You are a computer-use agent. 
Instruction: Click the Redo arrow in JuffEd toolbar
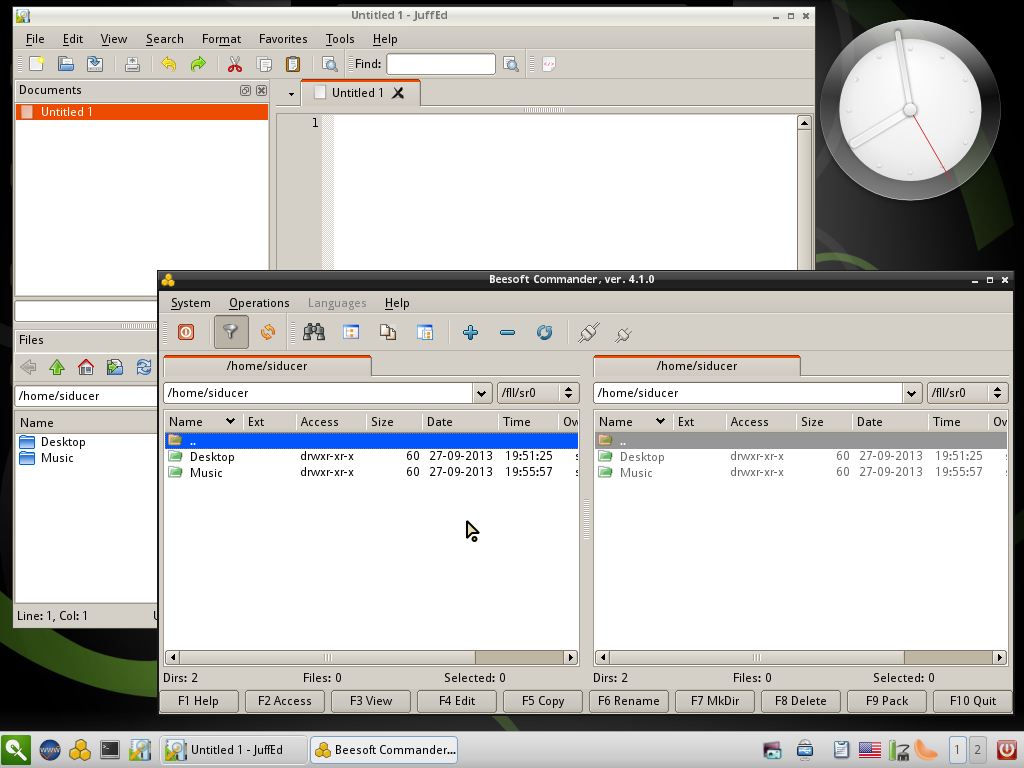[x=198, y=63]
